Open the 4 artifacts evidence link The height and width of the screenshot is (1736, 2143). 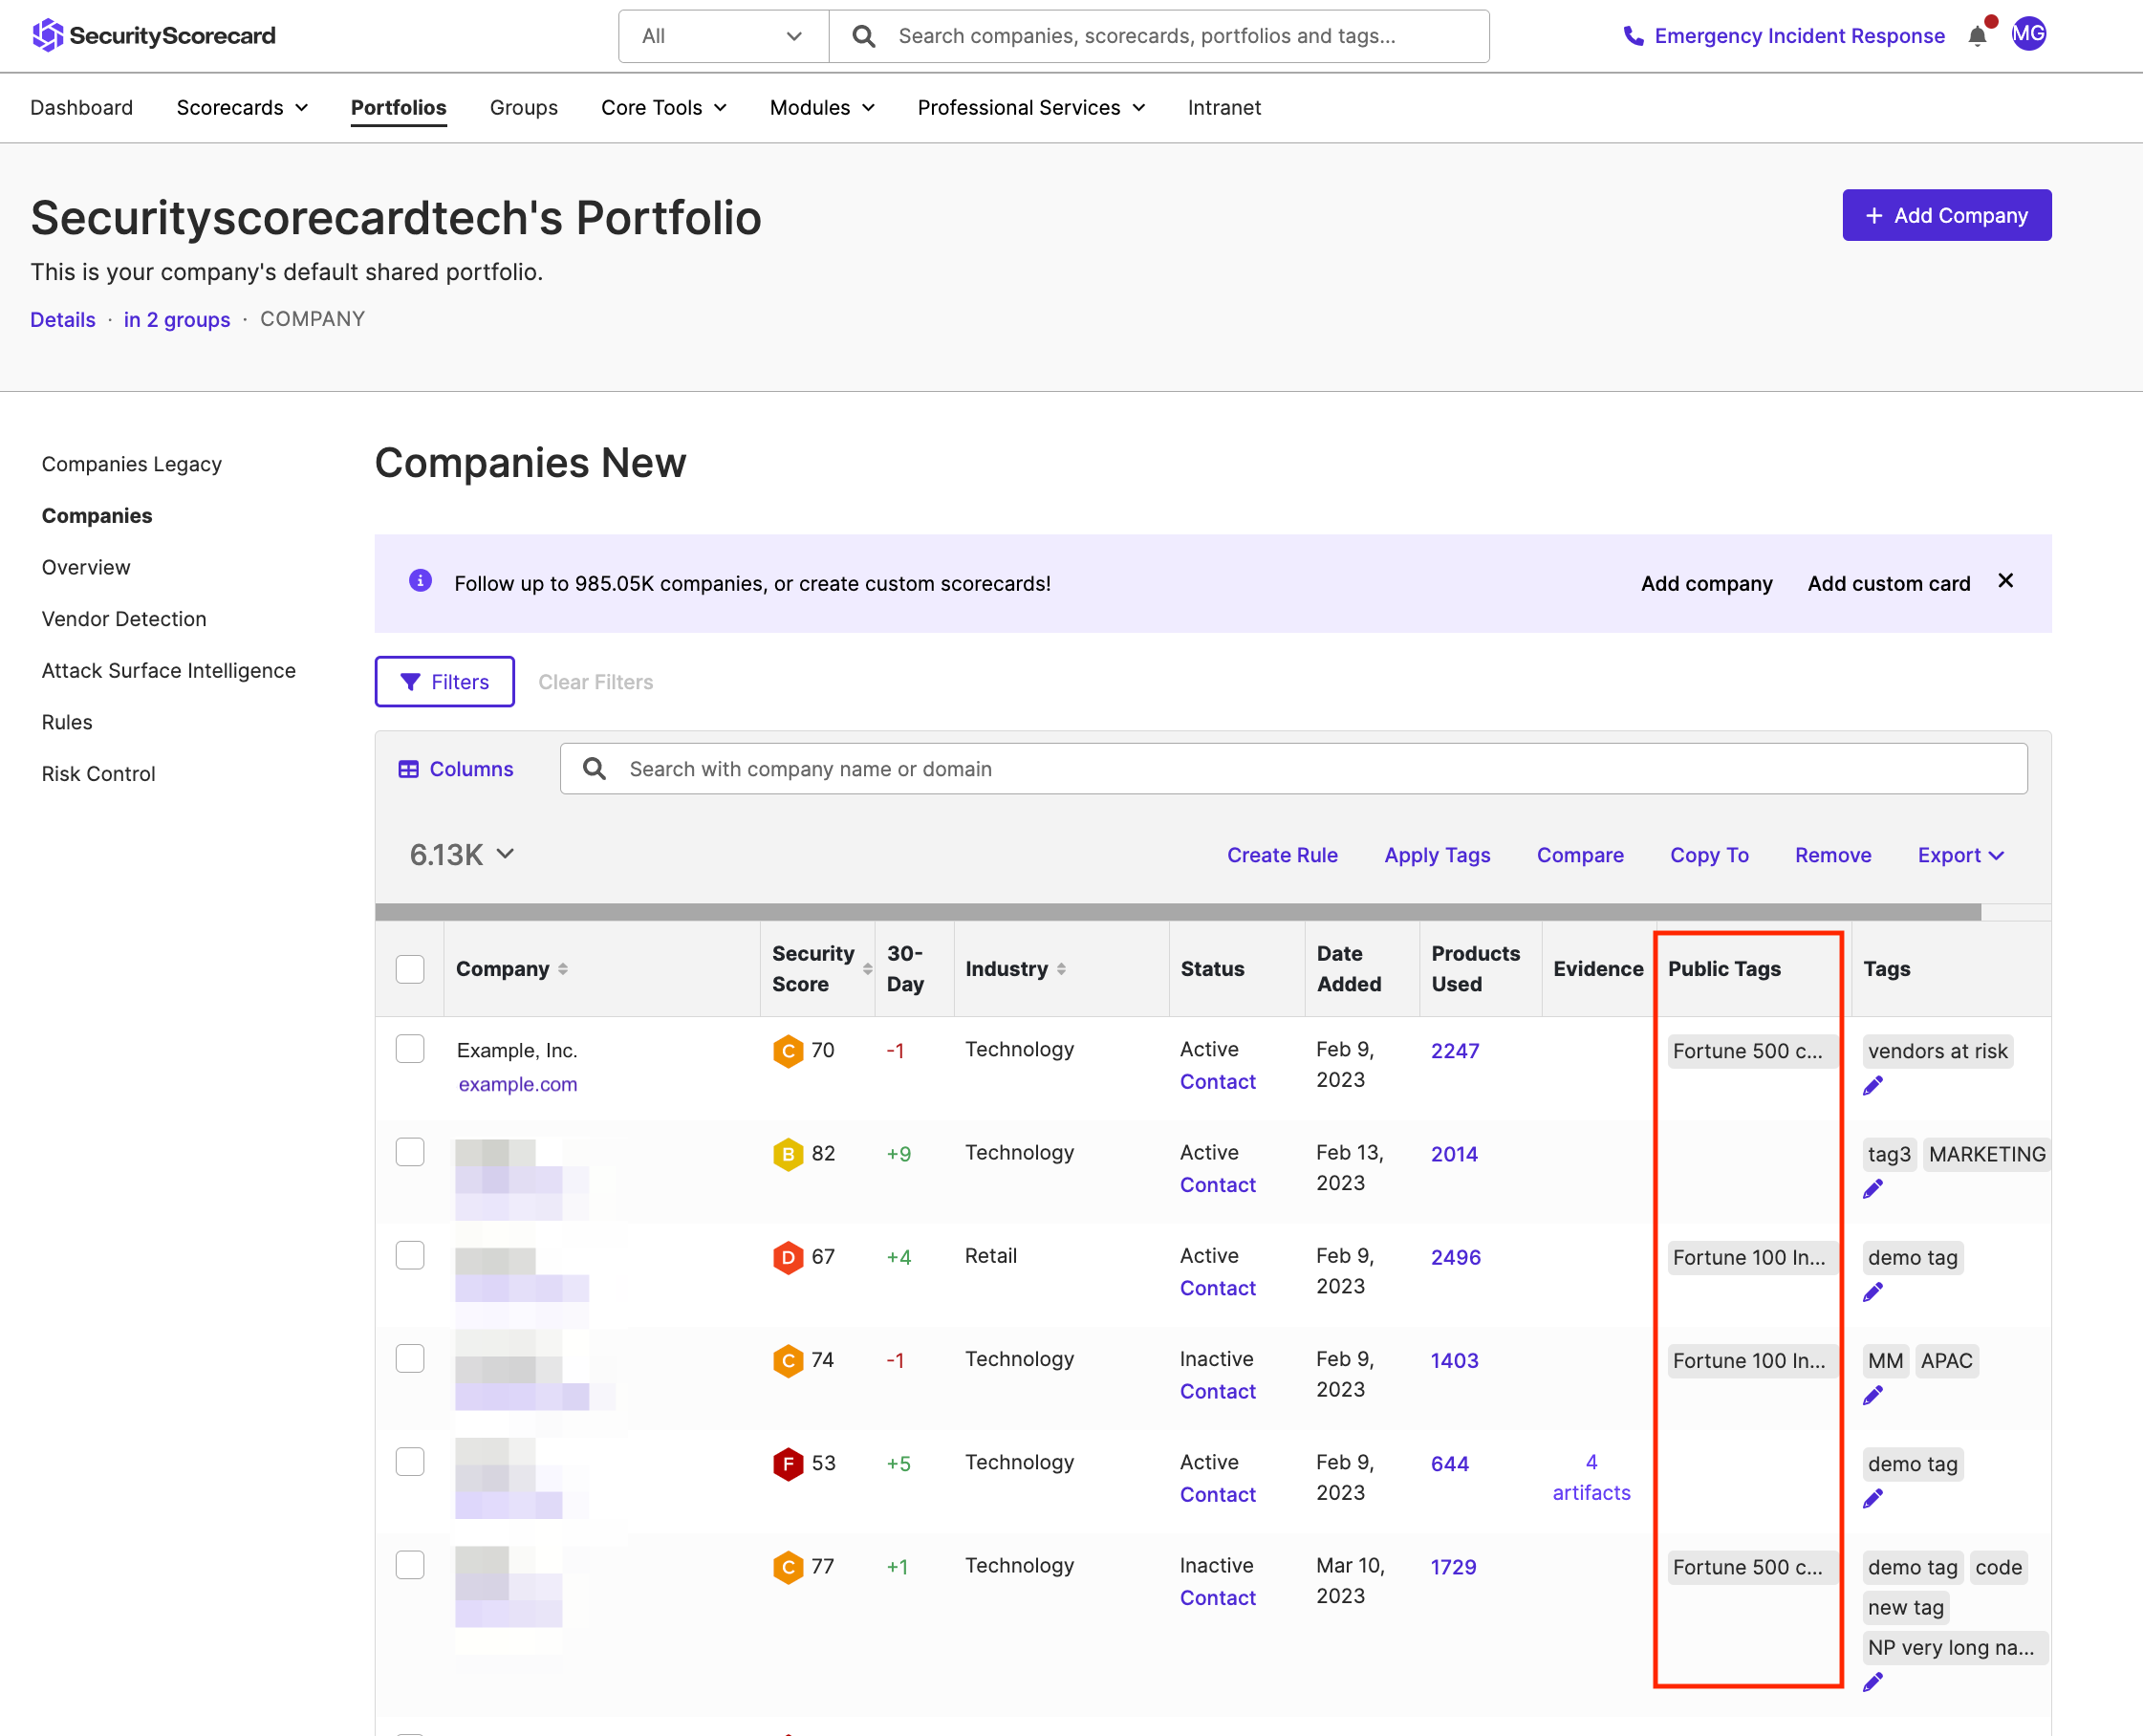[1591, 1478]
